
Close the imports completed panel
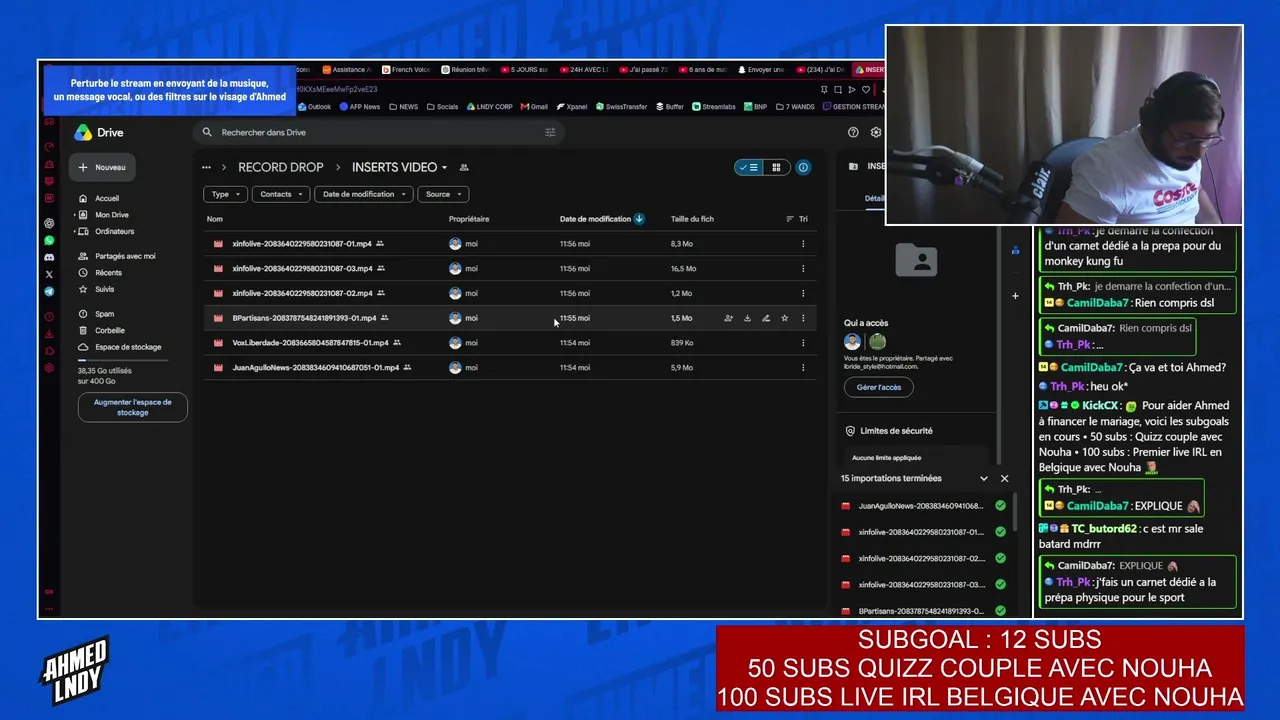pos(1004,479)
